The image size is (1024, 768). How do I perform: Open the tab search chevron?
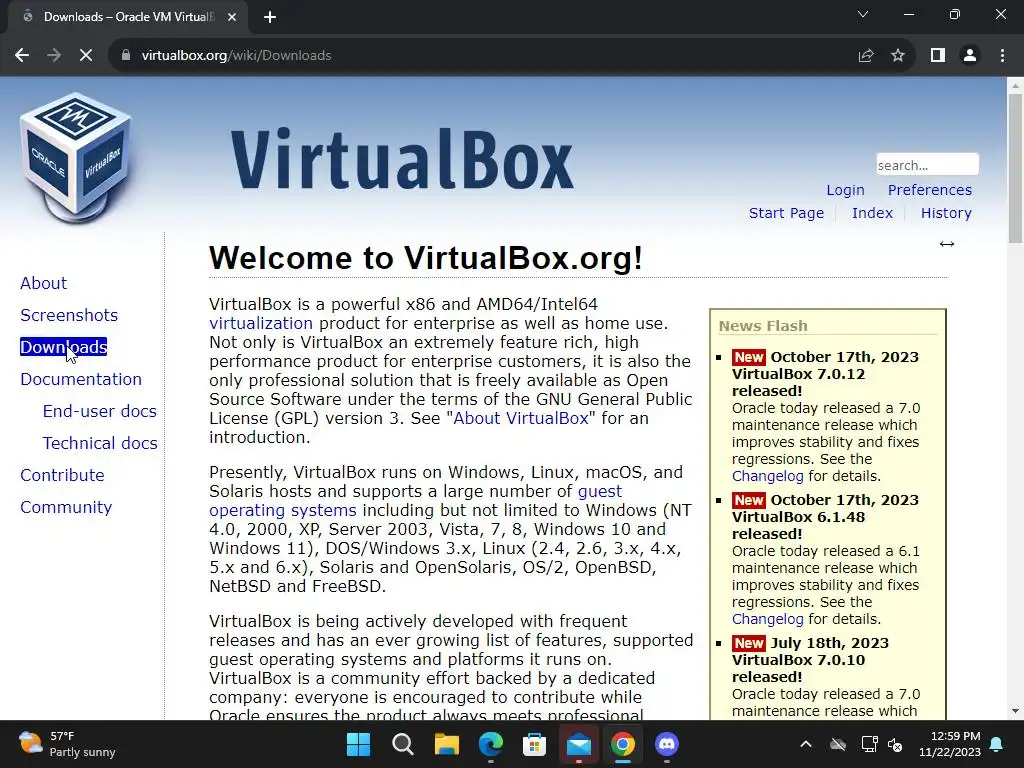point(863,14)
